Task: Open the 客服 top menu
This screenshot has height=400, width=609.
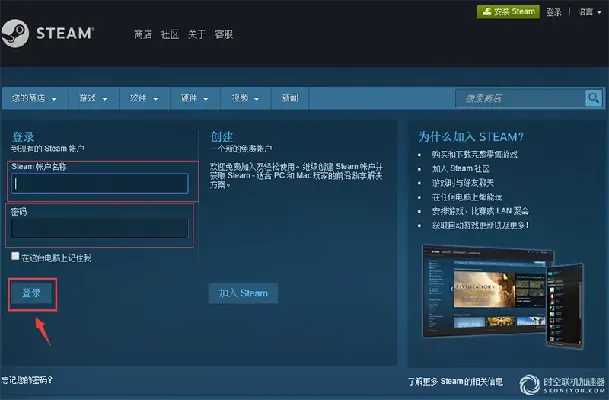Action: [x=224, y=35]
